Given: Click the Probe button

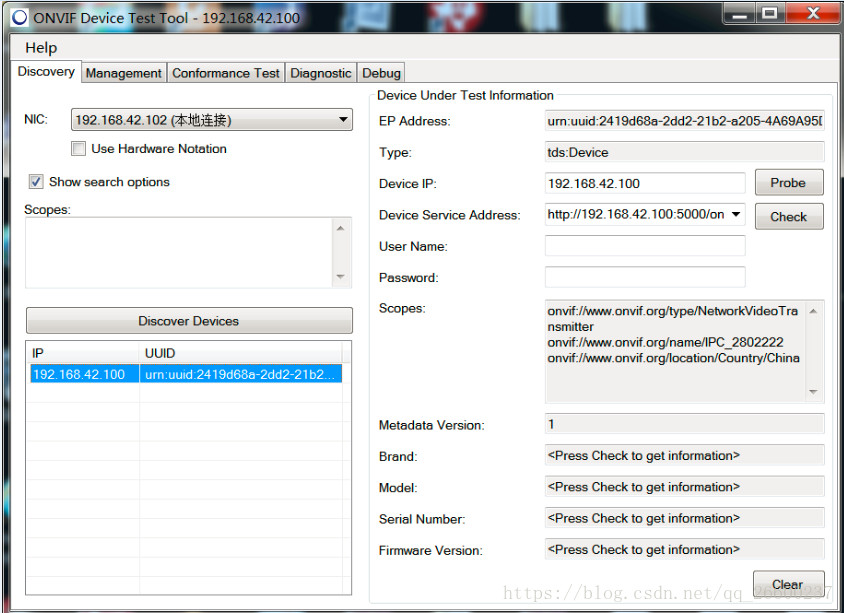Looking at the screenshot, I should (789, 183).
